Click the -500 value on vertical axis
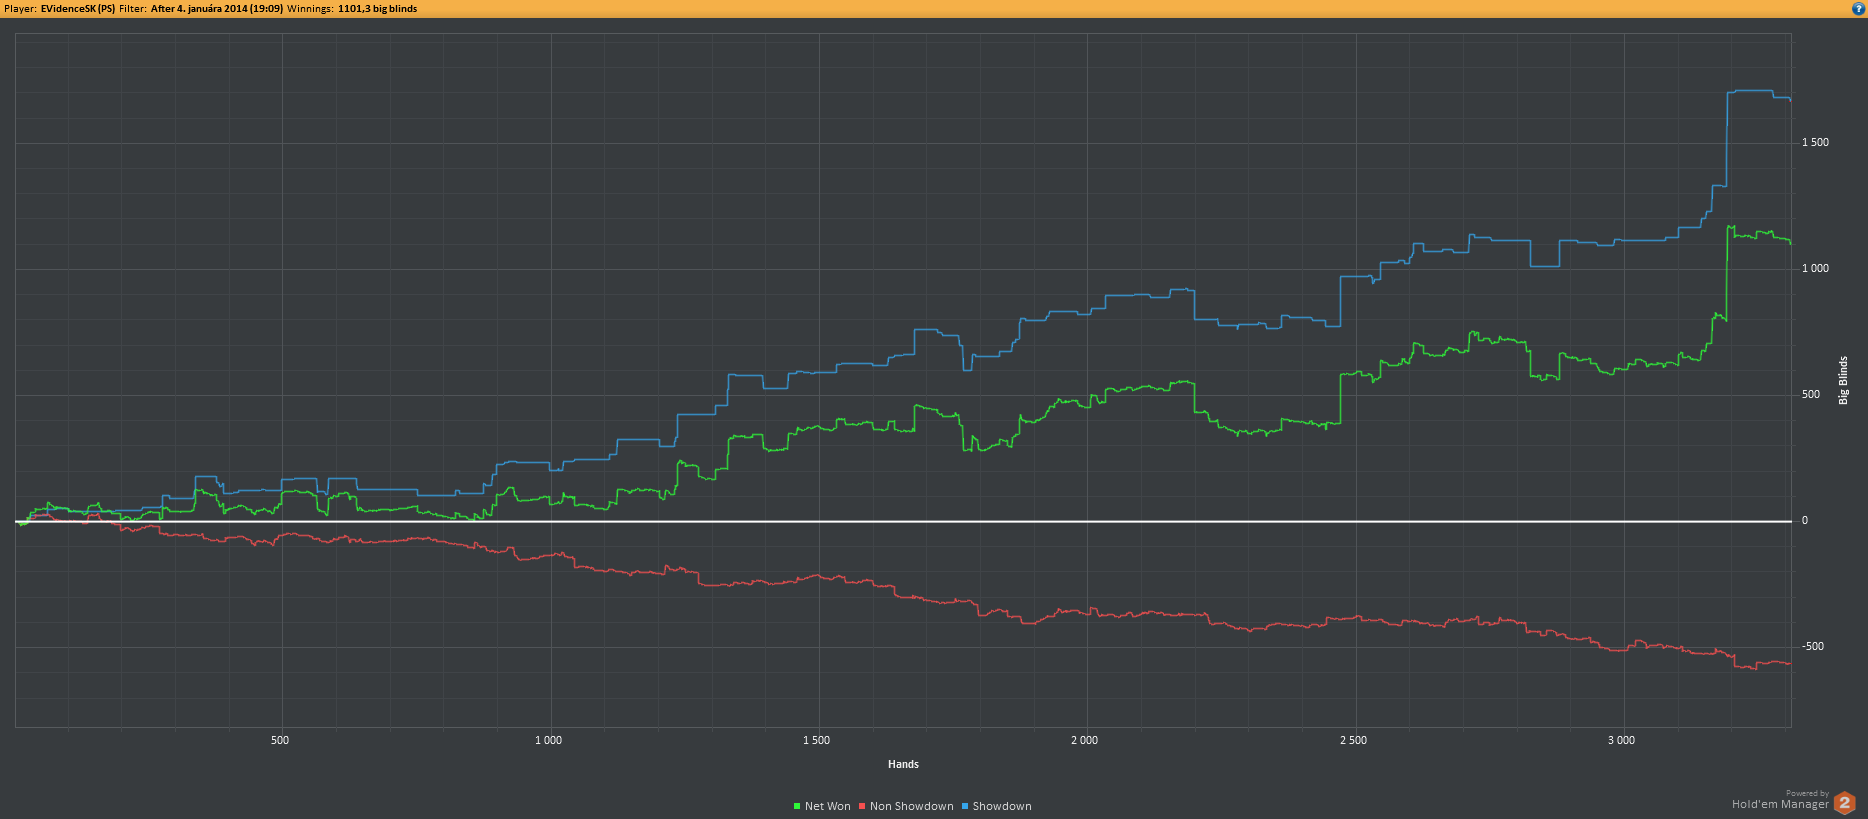1868x819 pixels. [x=1813, y=646]
